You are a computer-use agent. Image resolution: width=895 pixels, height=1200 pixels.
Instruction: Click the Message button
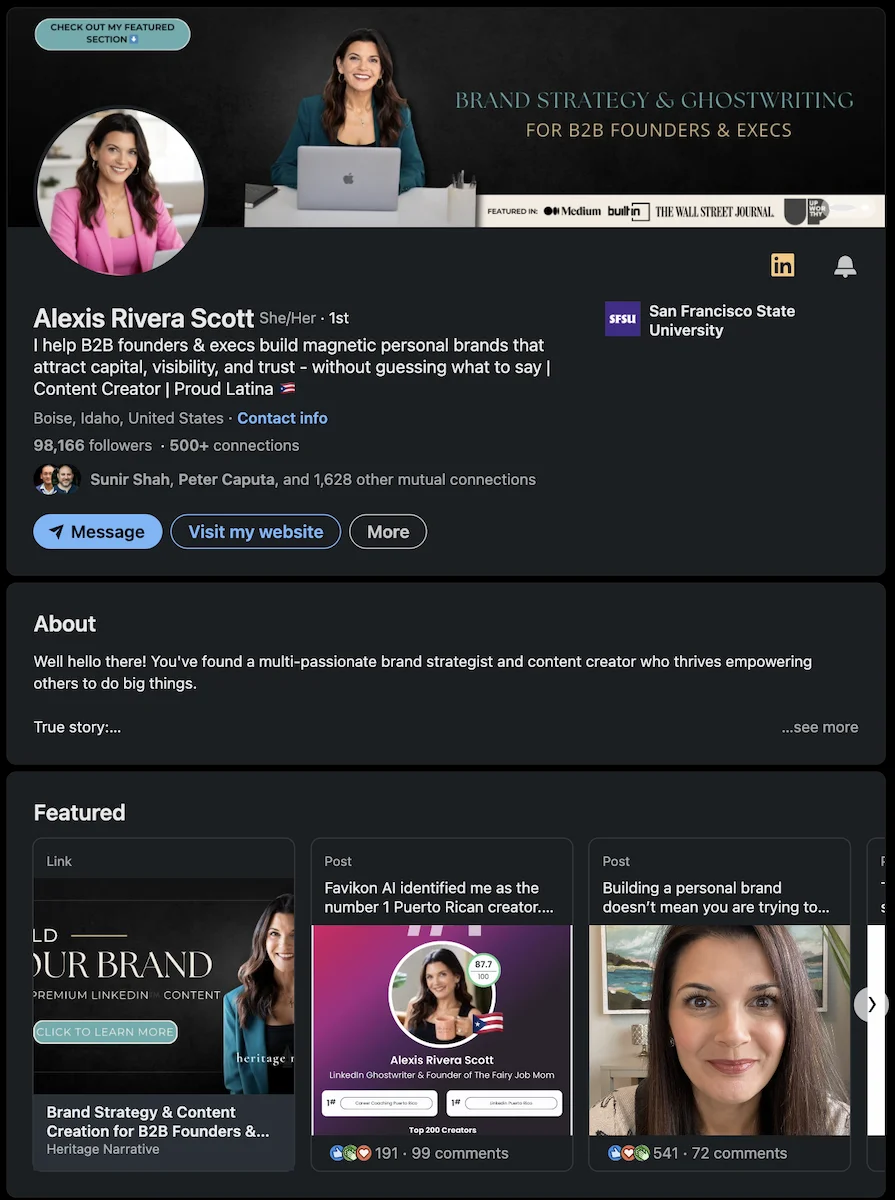click(97, 531)
